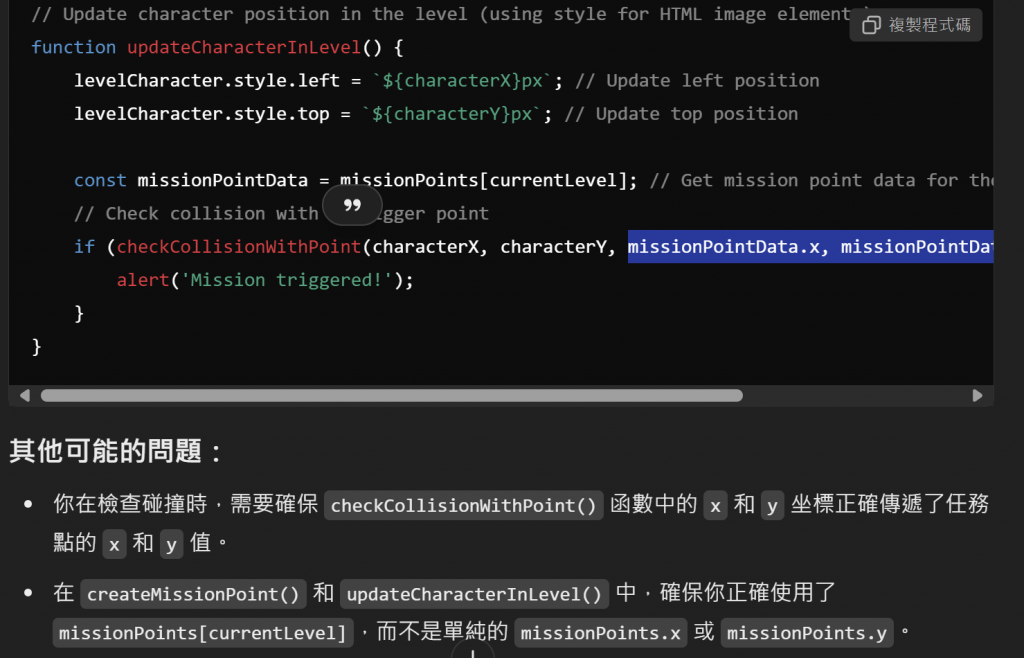The height and width of the screenshot is (658, 1024).
Task: Click the const missionPointData declaration
Action: (355, 180)
